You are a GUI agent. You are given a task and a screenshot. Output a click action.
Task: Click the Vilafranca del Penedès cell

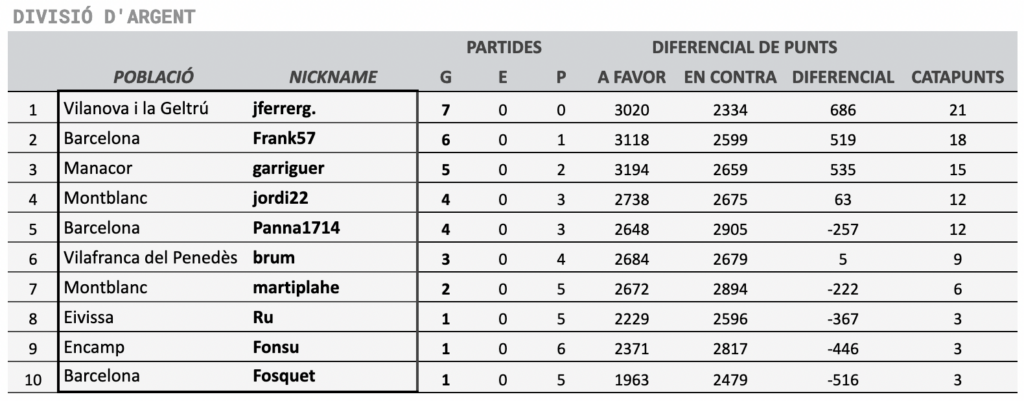(x=150, y=257)
